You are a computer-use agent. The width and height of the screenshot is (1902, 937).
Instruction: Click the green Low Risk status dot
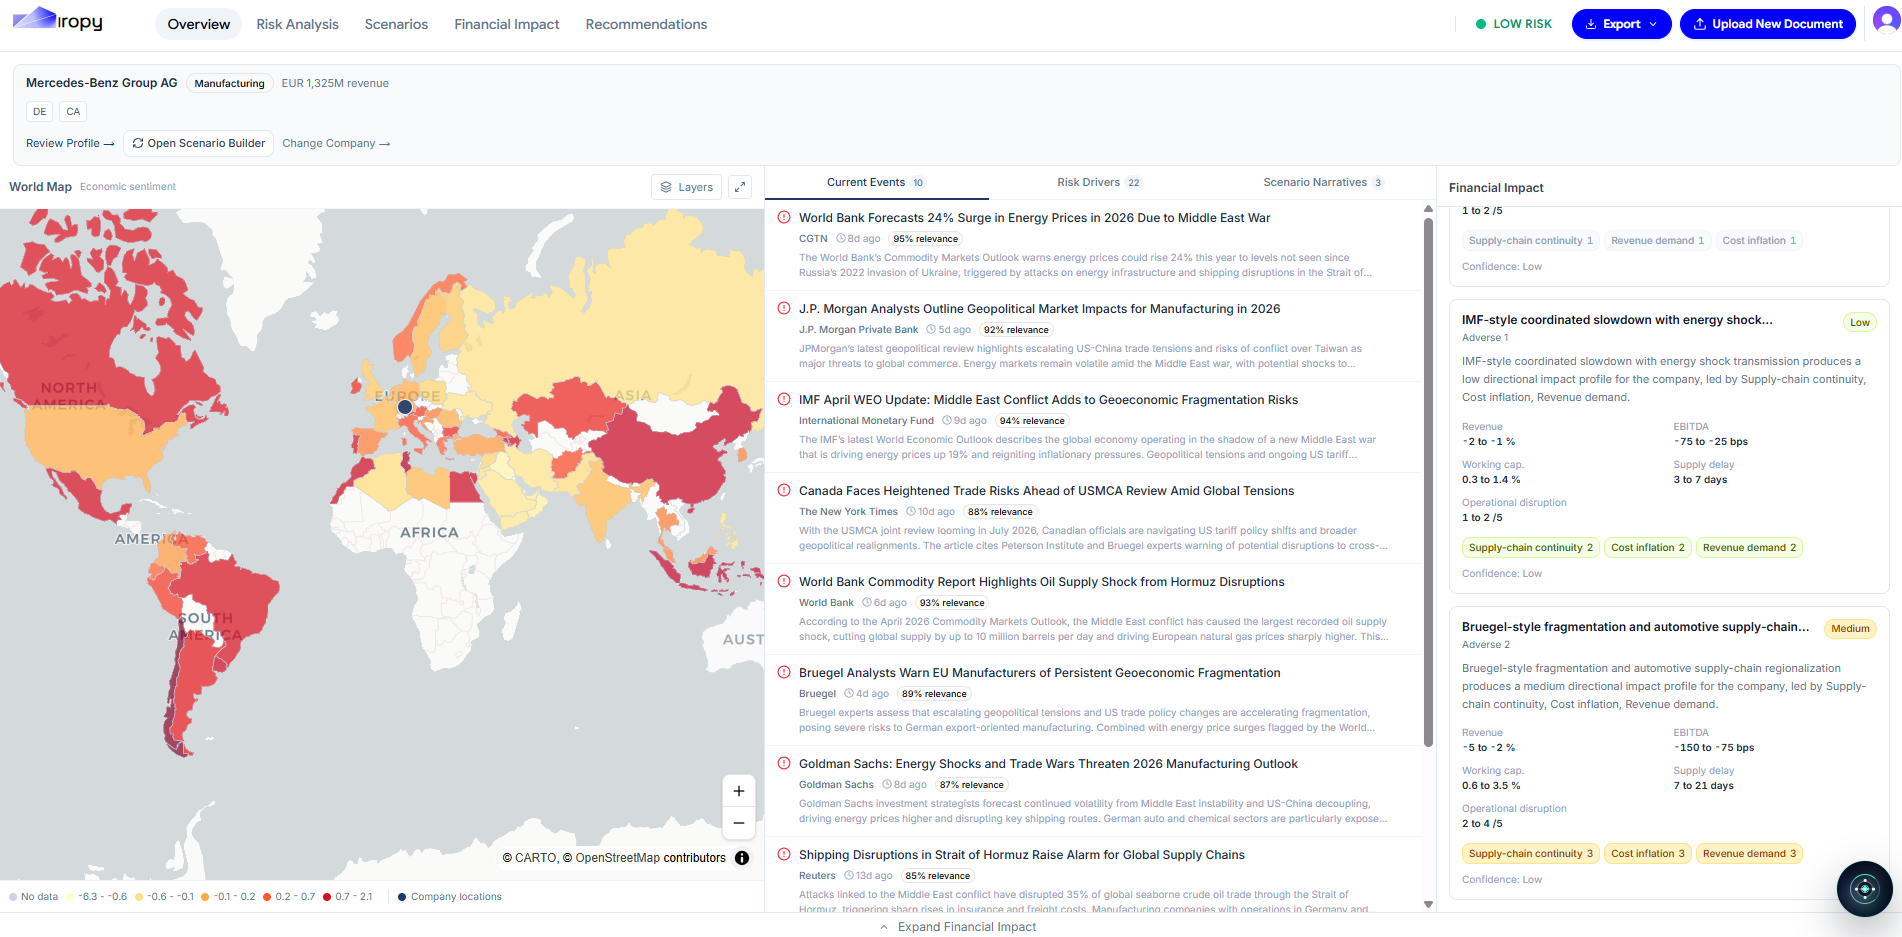[1481, 24]
